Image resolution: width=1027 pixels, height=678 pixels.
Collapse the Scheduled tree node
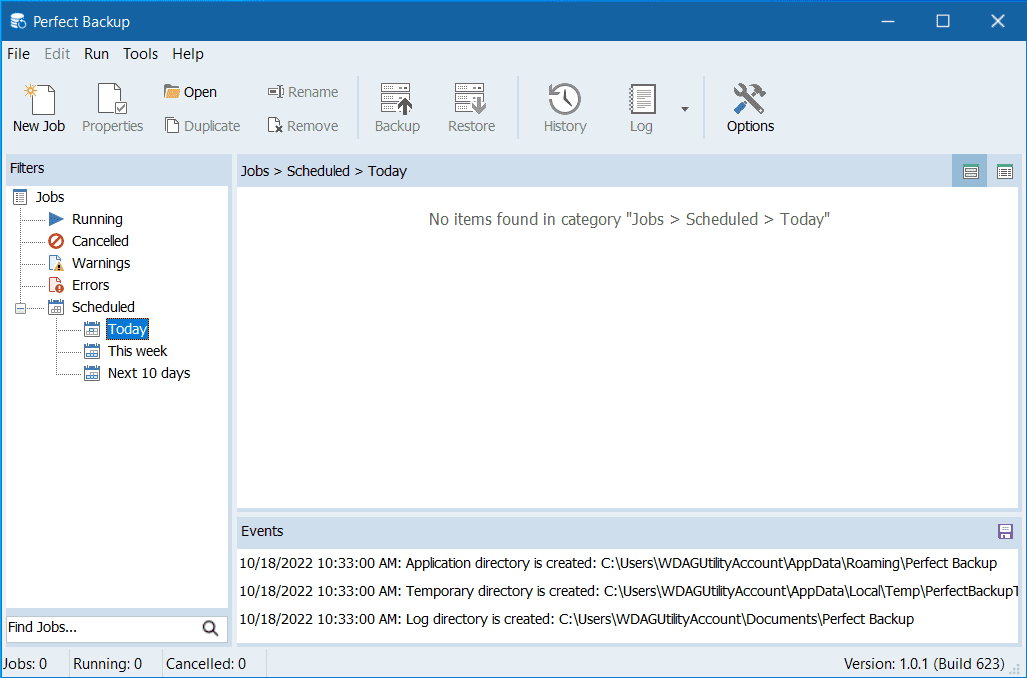click(x=20, y=307)
